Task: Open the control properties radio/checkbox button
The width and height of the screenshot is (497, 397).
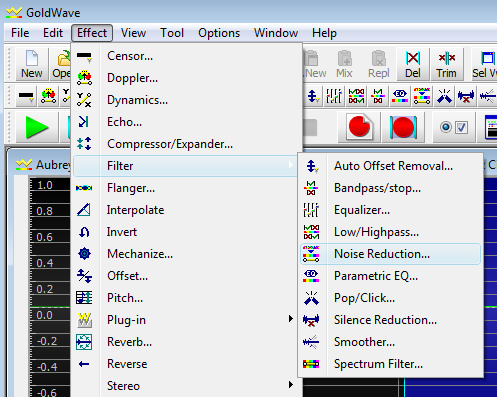Action: pyautogui.click(x=454, y=127)
